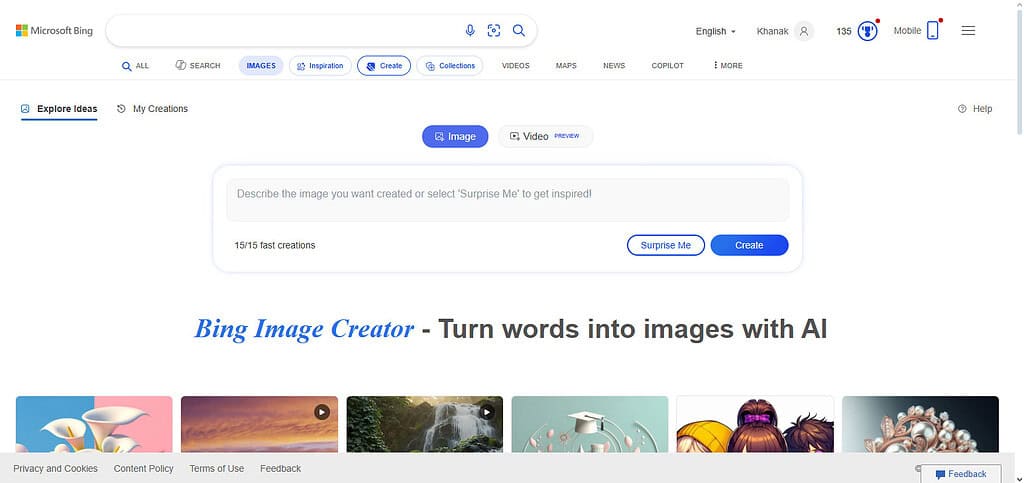Open visual search camera icon
This screenshot has width=1024, height=483.
pos(494,31)
